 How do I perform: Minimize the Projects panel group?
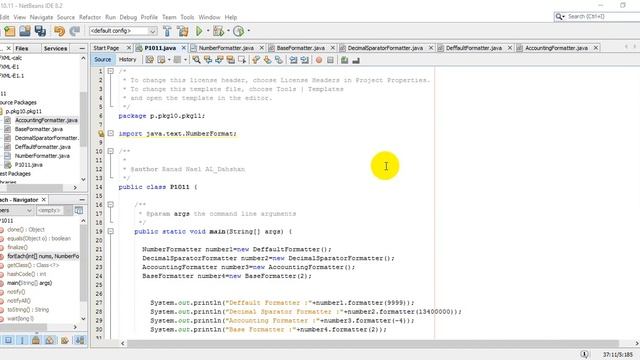click(x=82, y=48)
